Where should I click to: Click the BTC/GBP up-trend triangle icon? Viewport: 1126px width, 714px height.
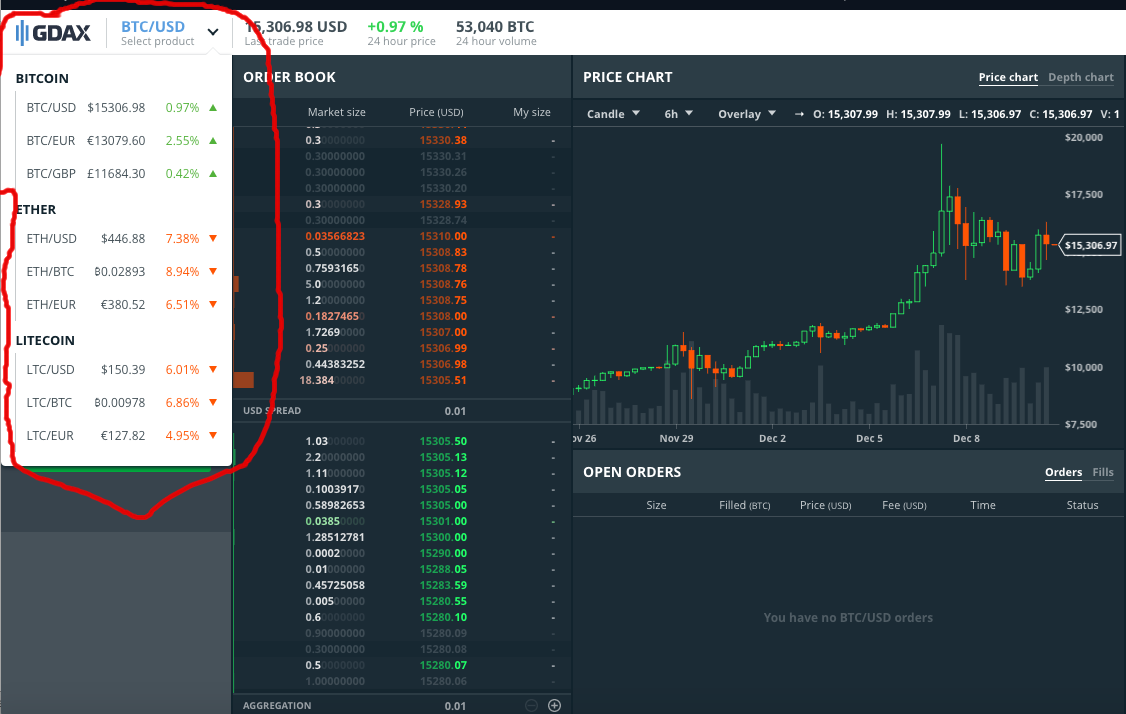[213, 174]
